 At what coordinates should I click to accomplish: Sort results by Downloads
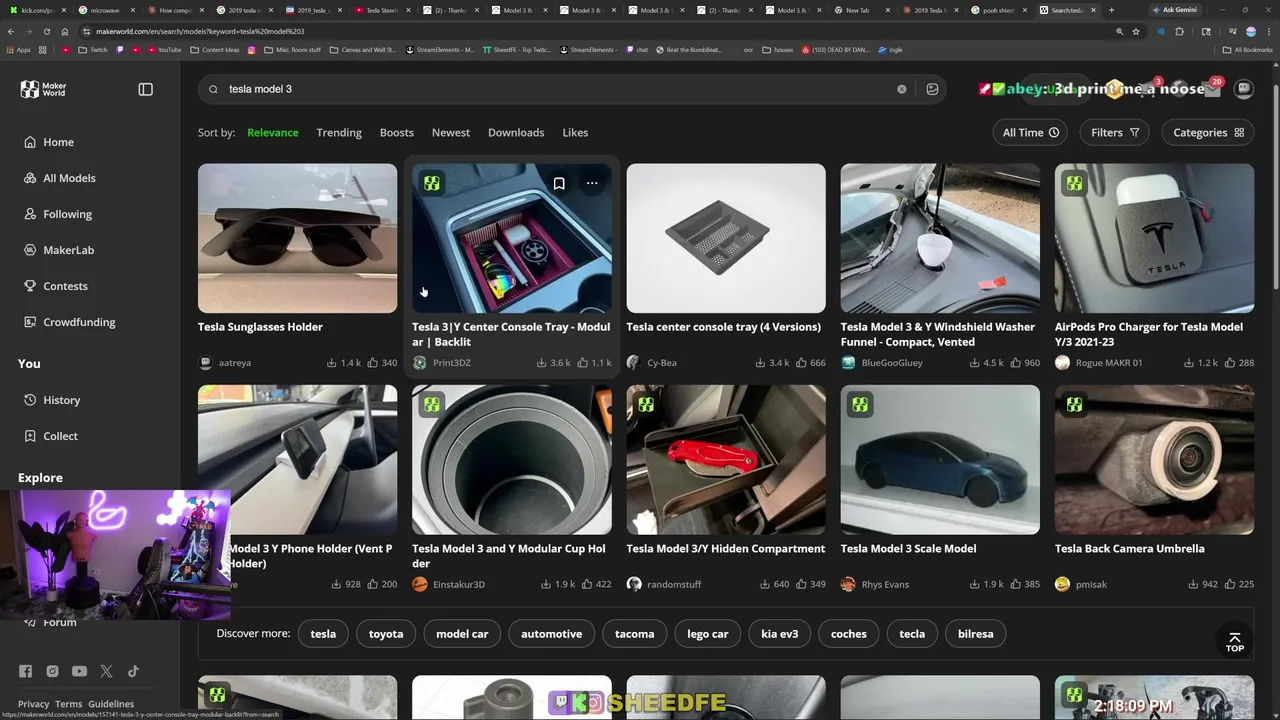tap(516, 132)
